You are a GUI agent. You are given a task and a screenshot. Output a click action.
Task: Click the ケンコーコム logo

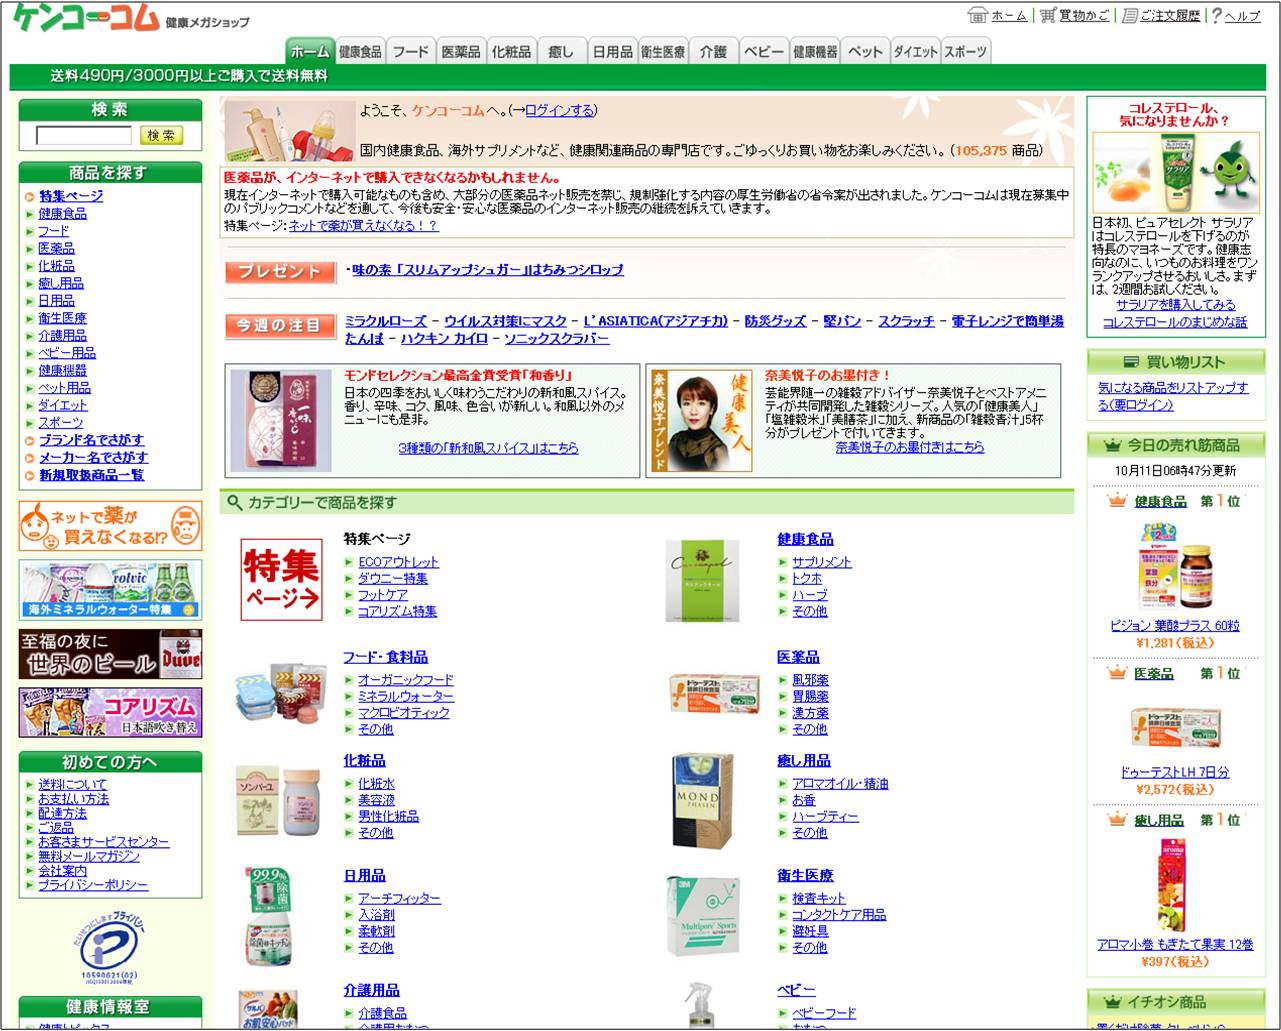(88, 17)
